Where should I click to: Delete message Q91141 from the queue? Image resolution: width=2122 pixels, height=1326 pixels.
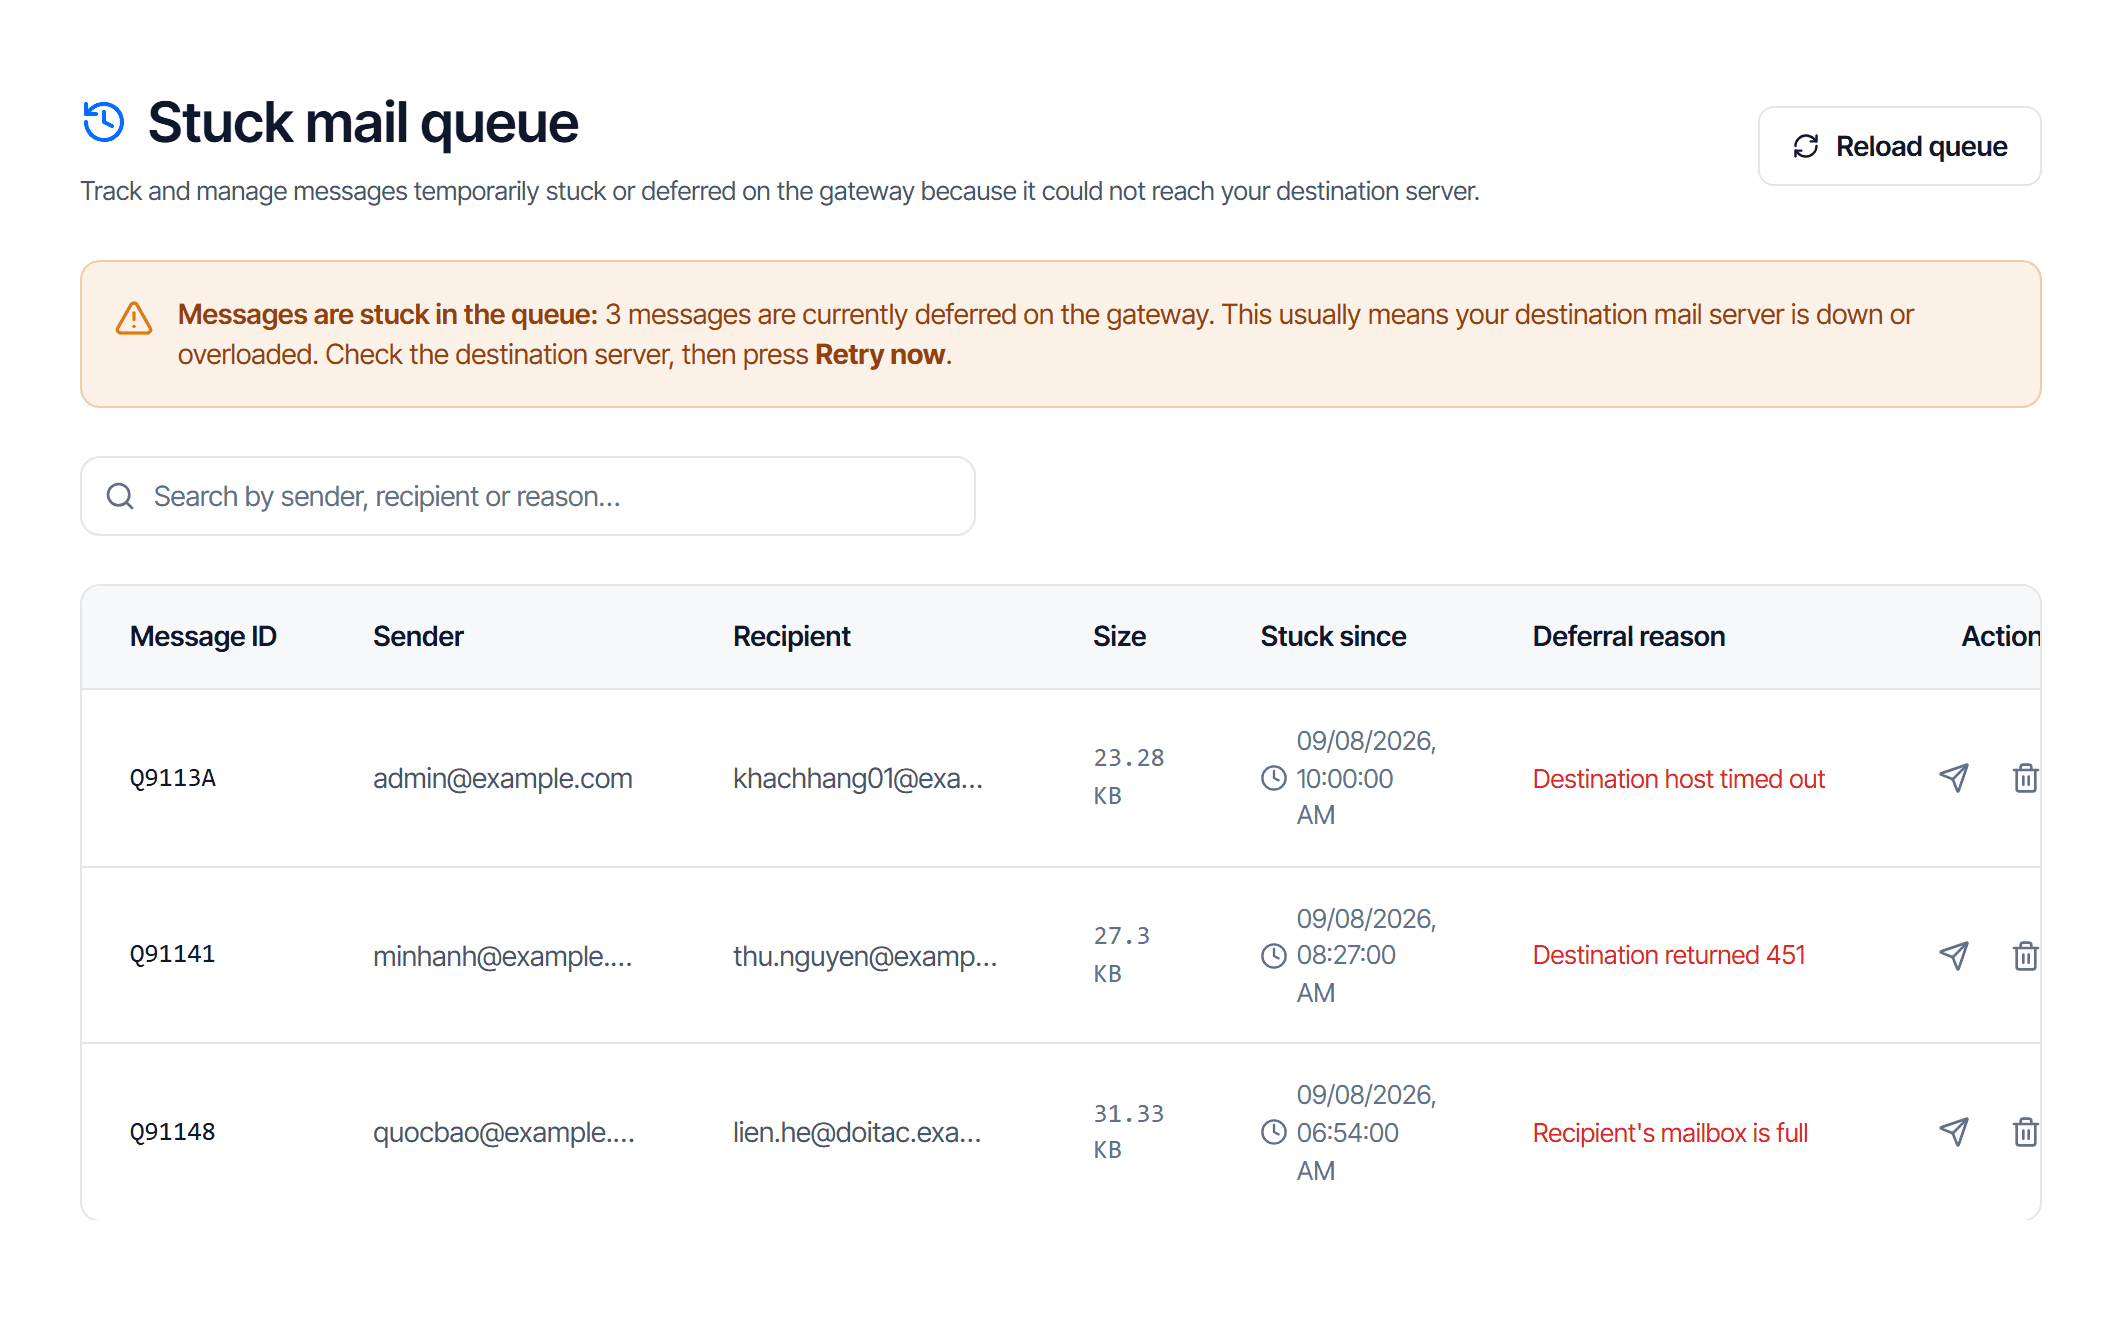[2025, 956]
